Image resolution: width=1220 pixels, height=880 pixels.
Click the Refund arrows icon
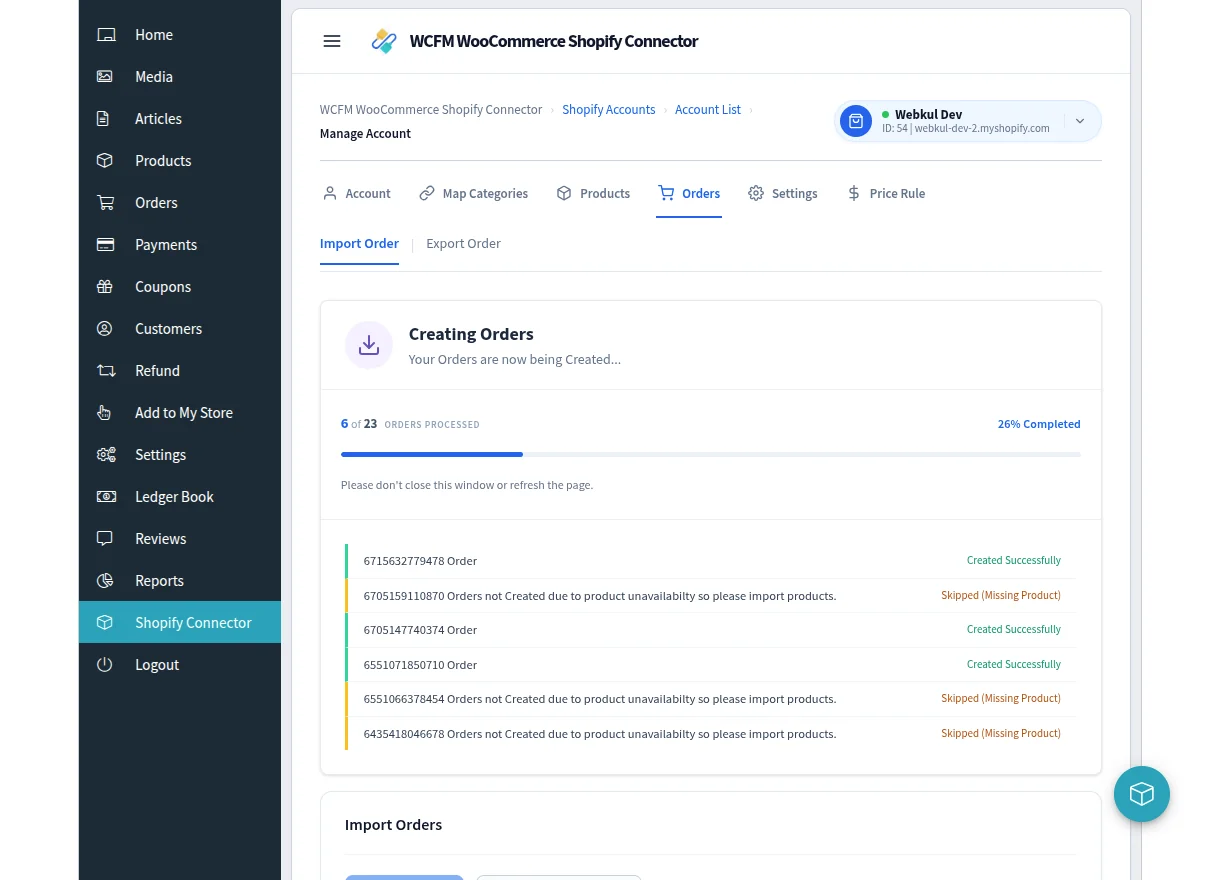point(105,371)
